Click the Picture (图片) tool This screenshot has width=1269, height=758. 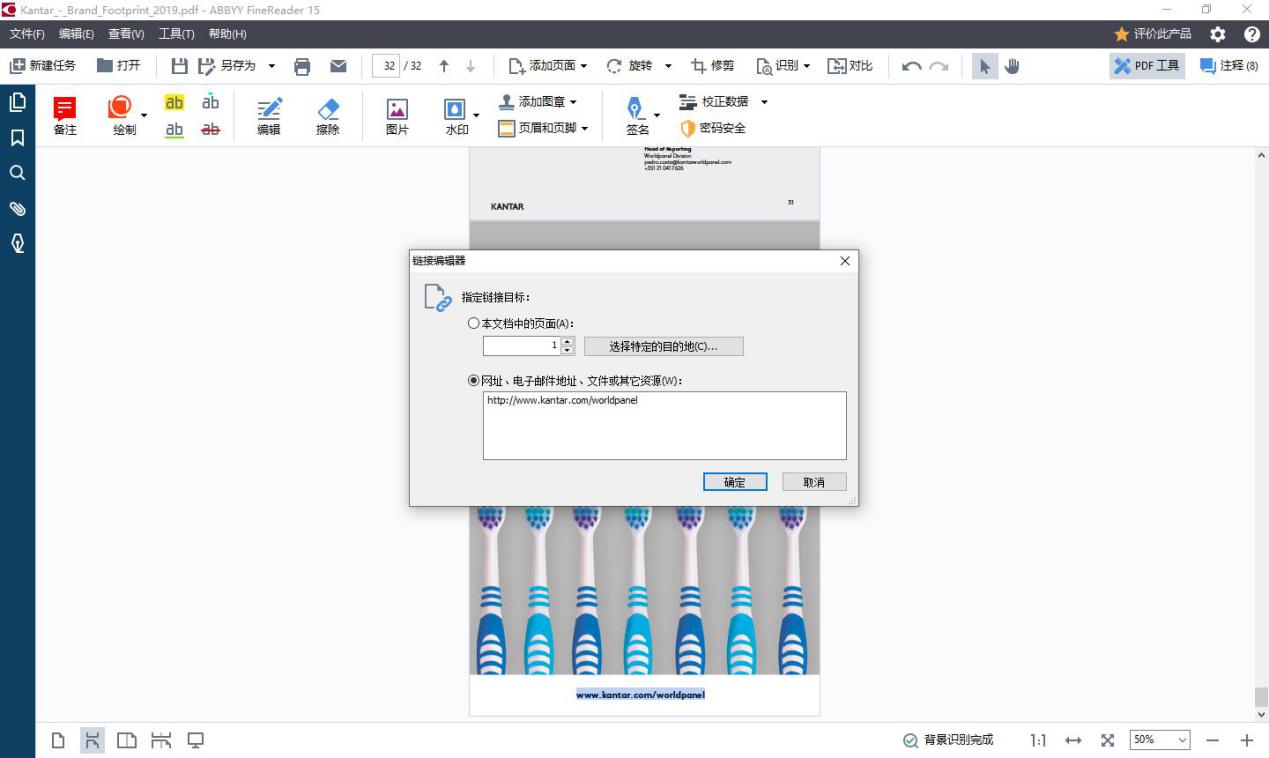pos(397,116)
